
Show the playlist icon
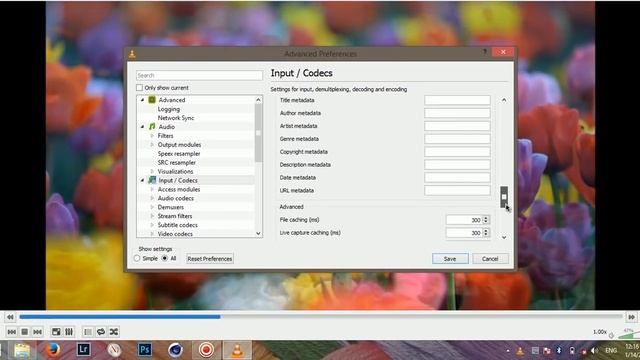(x=88, y=332)
